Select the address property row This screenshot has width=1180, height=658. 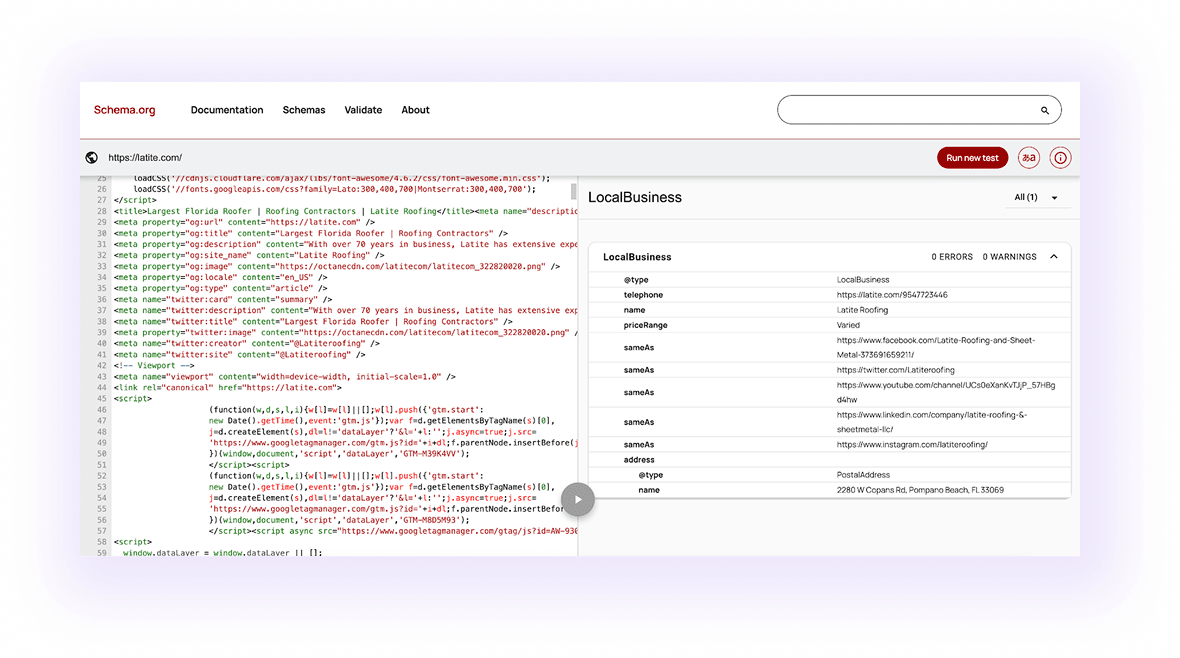coord(829,460)
